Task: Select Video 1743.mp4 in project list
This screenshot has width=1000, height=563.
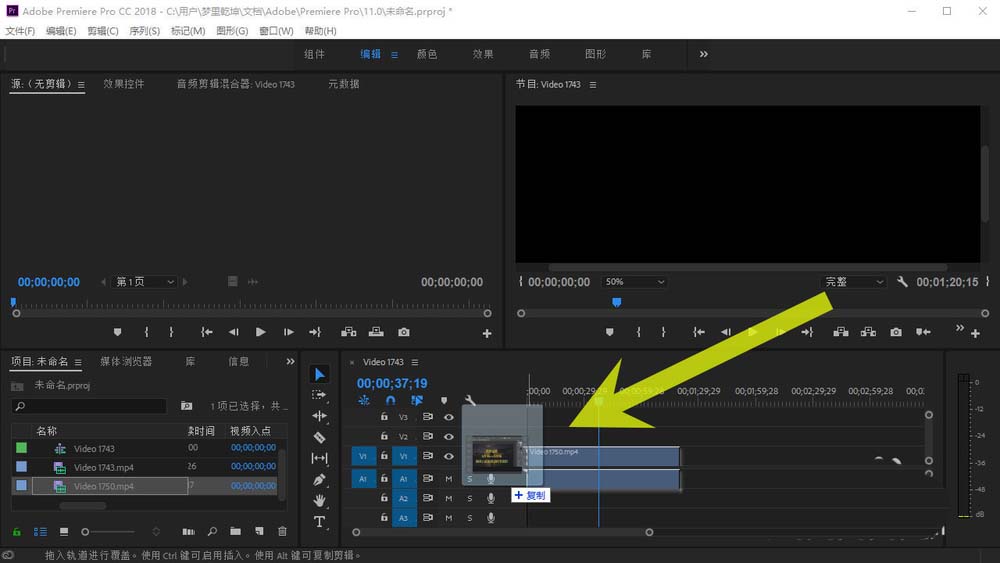Action: tap(103, 467)
